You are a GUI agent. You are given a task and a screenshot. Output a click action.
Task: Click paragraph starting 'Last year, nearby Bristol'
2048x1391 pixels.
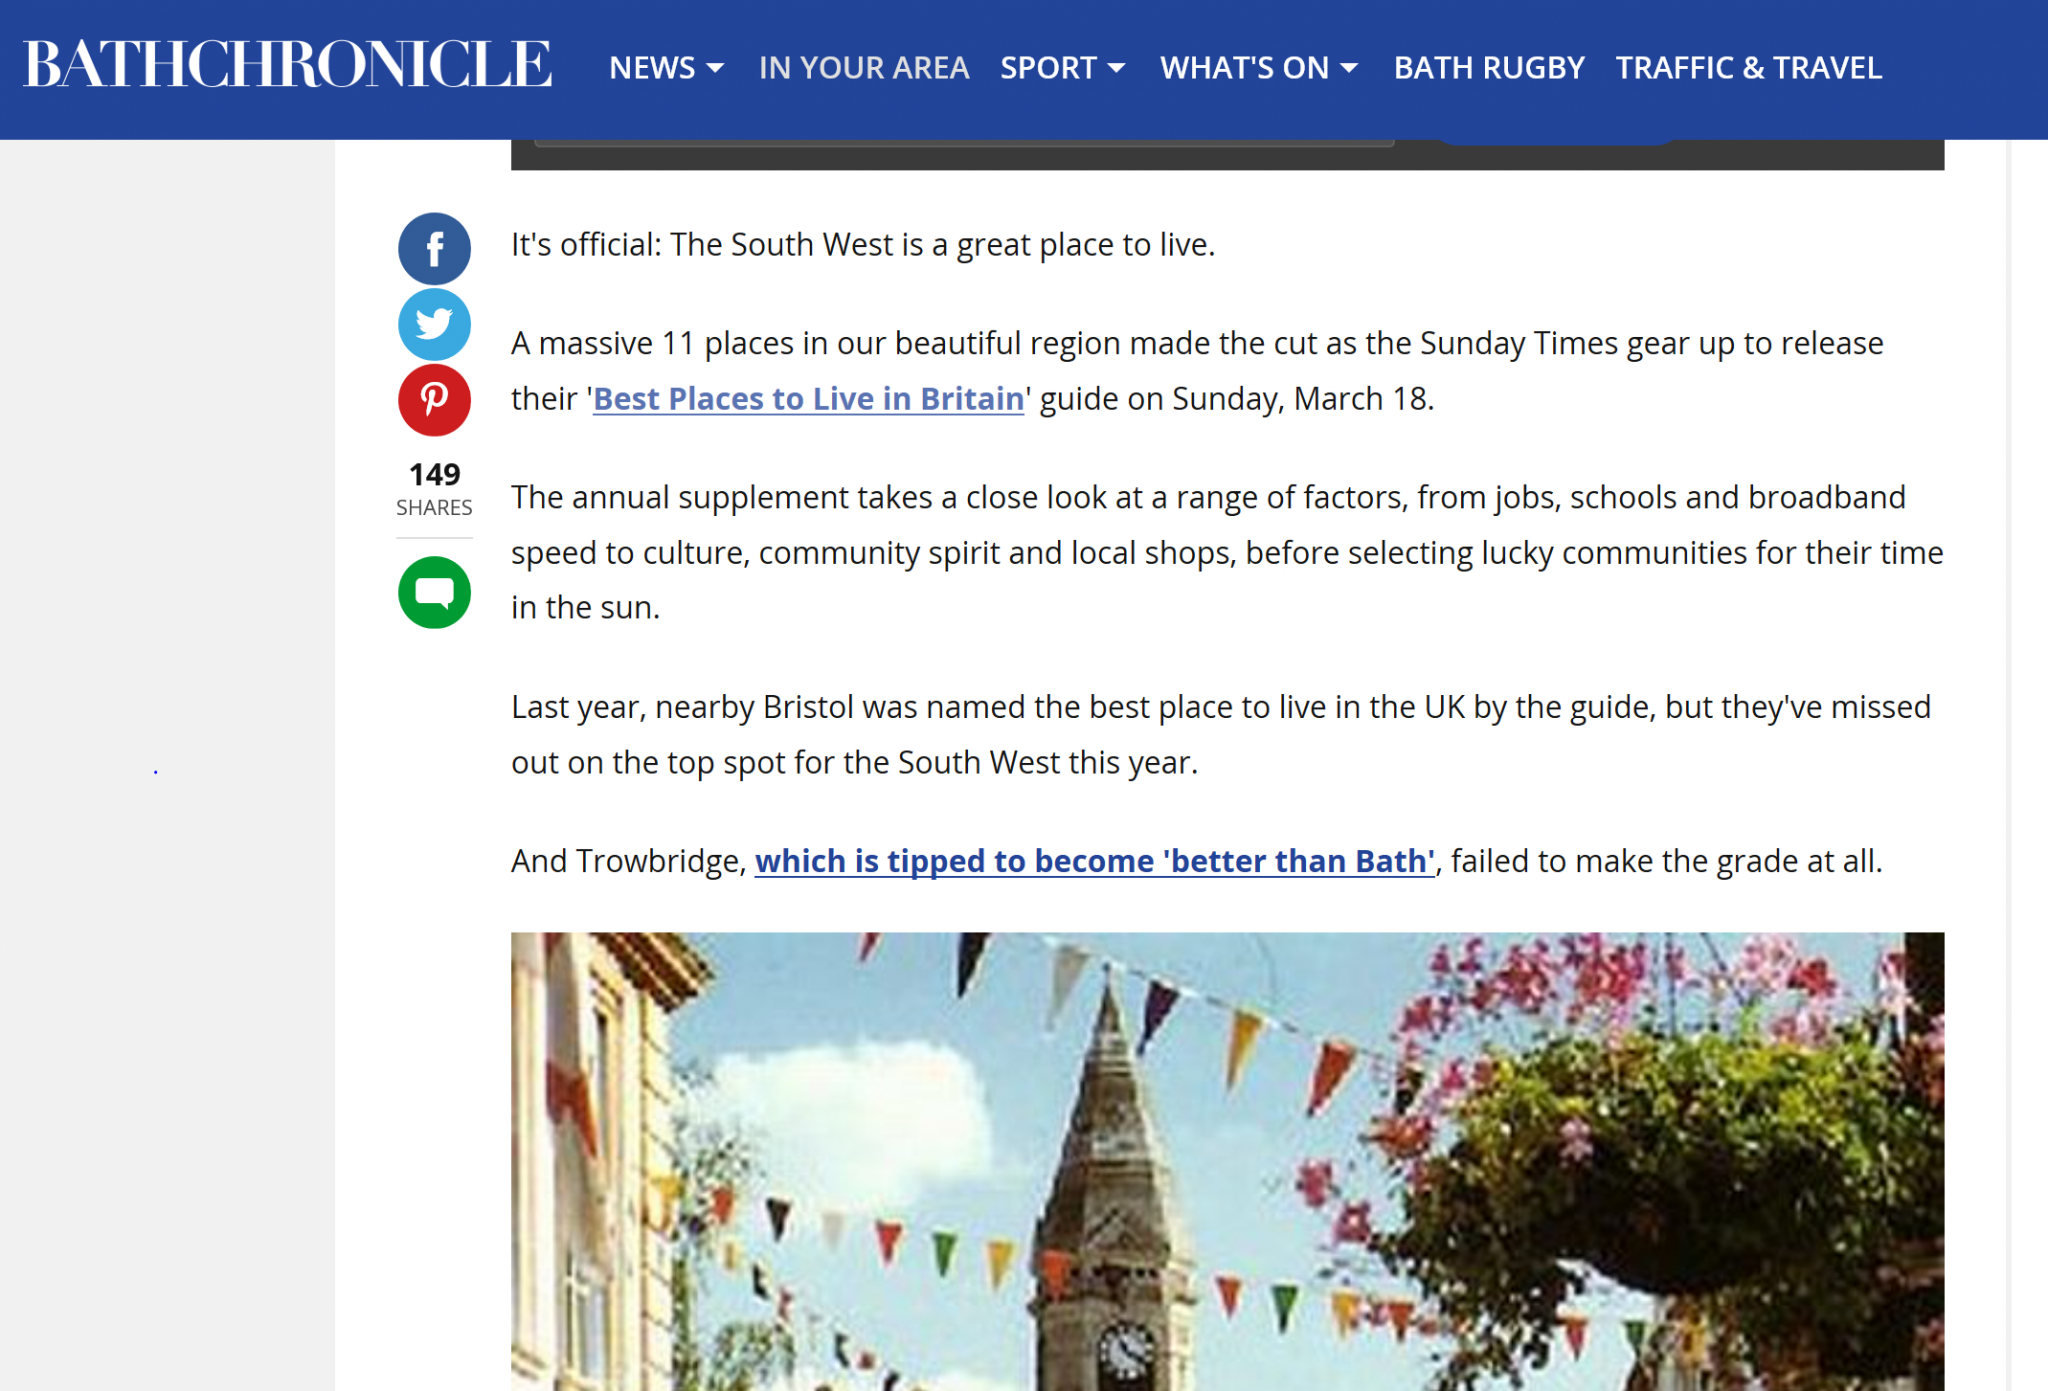[1221, 735]
